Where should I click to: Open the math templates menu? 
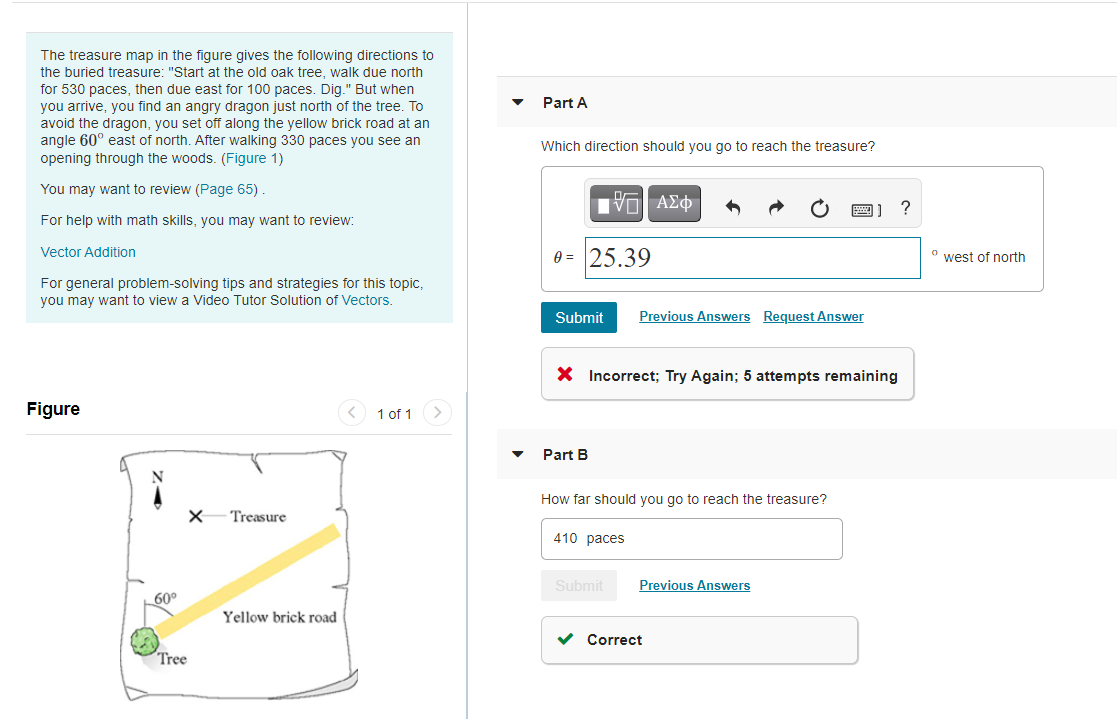614,203
